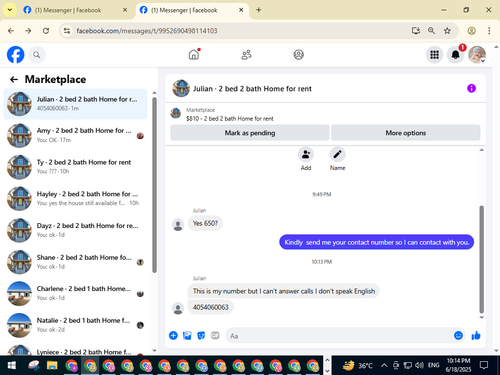The width and height of the screenshot is (500, 375).
Task: View site information icon in address bar
Action: coord(67,31)
